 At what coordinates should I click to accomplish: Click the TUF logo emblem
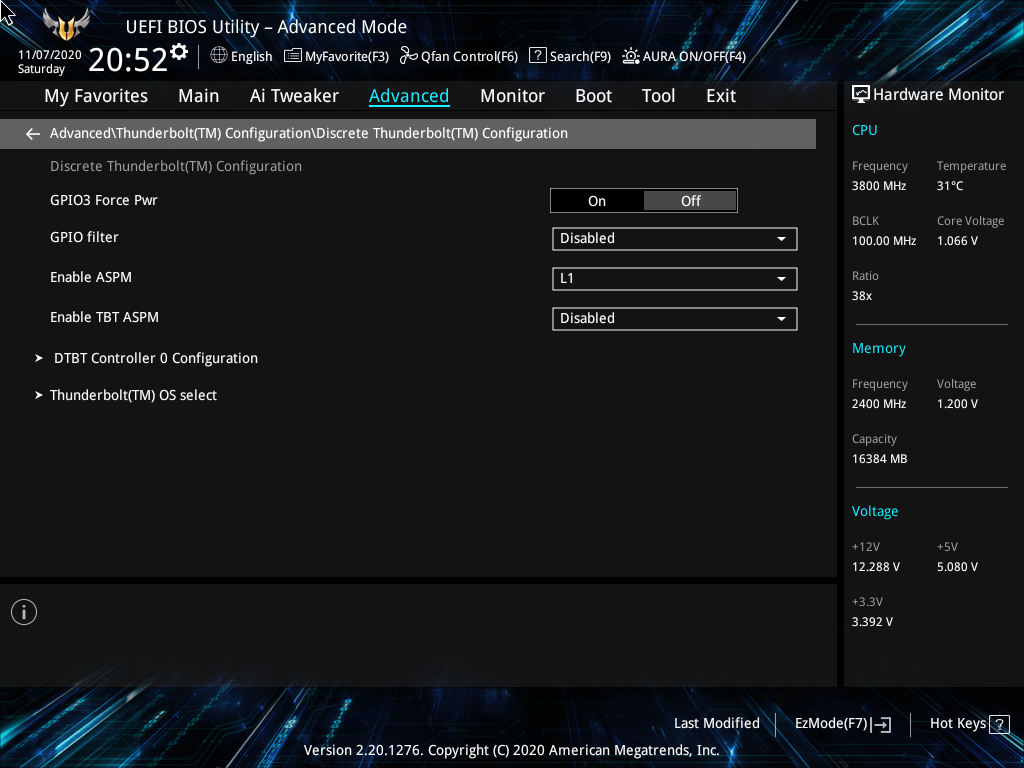coord(65,25)
